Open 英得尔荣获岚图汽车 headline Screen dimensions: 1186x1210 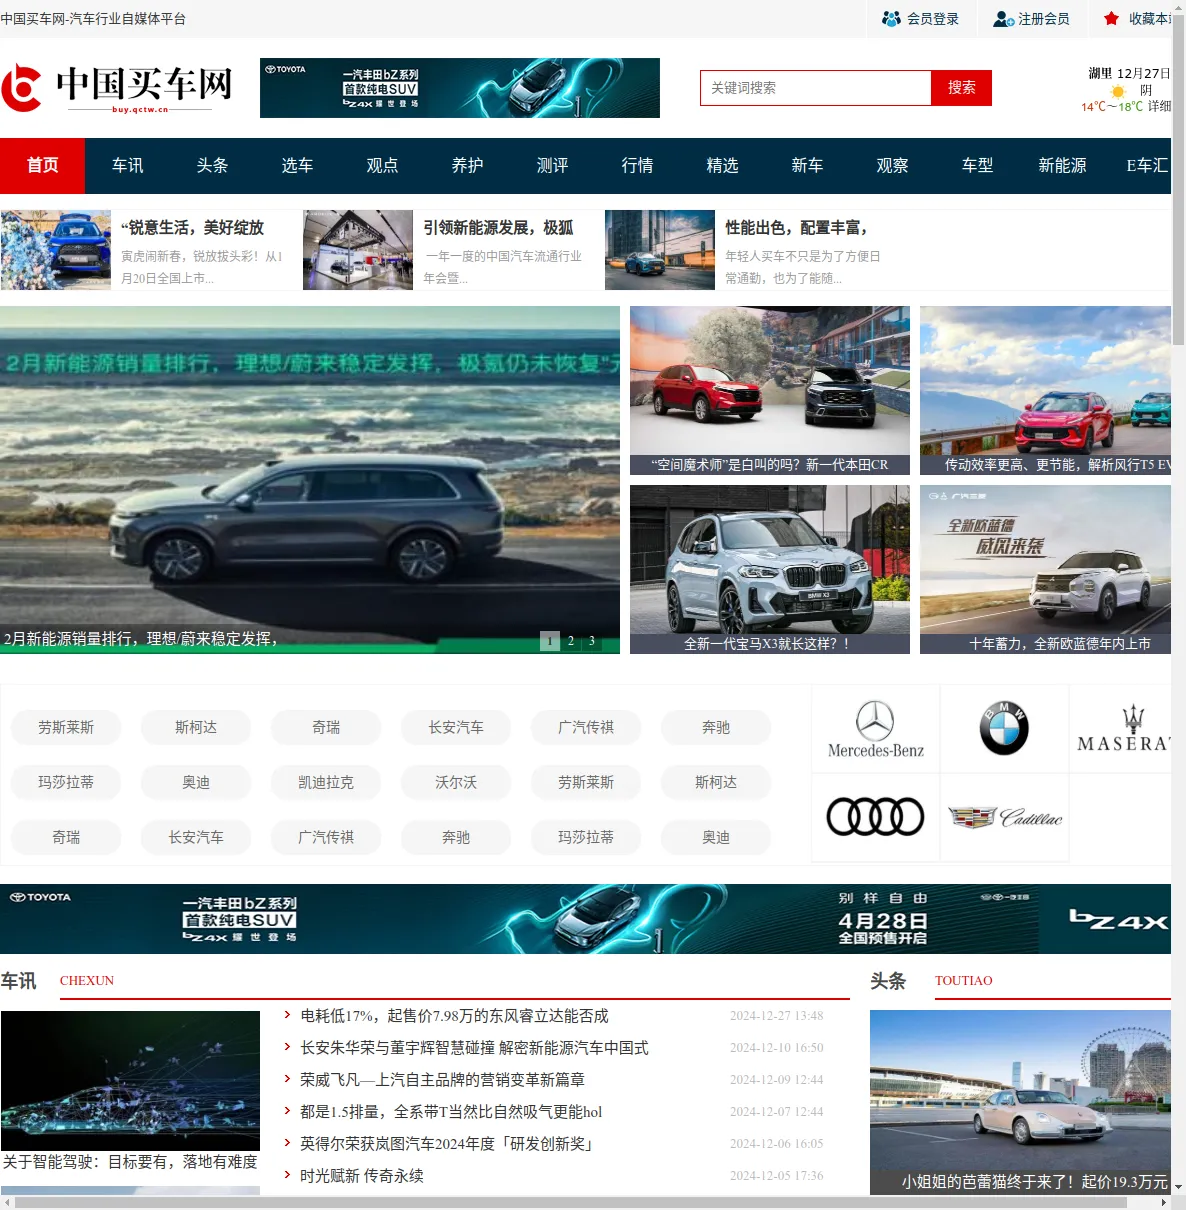[x=449, y=1144]
